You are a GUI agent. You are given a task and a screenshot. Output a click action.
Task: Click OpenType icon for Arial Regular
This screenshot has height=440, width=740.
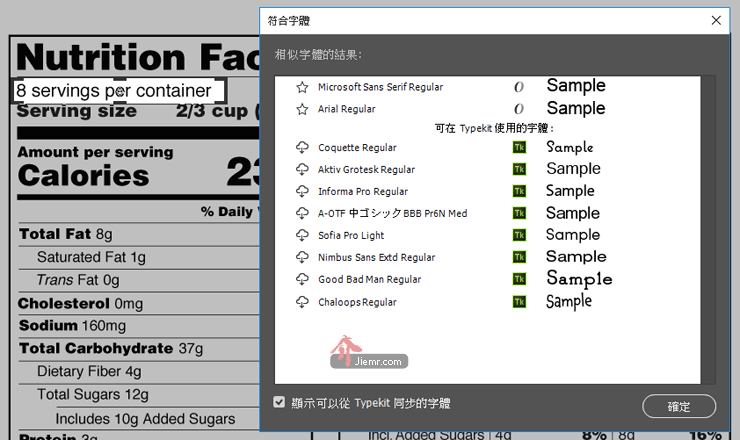[x=519, y=109]
